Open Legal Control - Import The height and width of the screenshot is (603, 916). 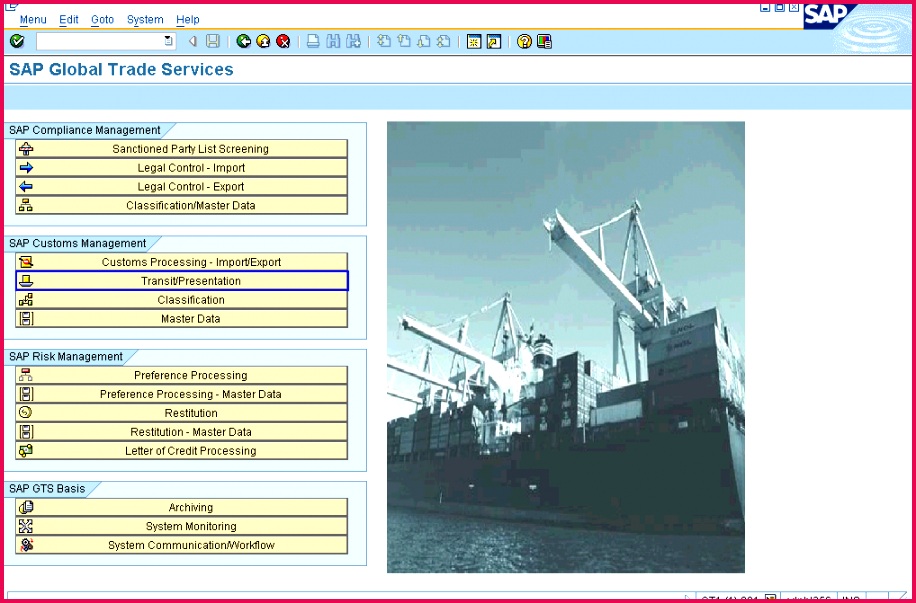tap(182, 168)
